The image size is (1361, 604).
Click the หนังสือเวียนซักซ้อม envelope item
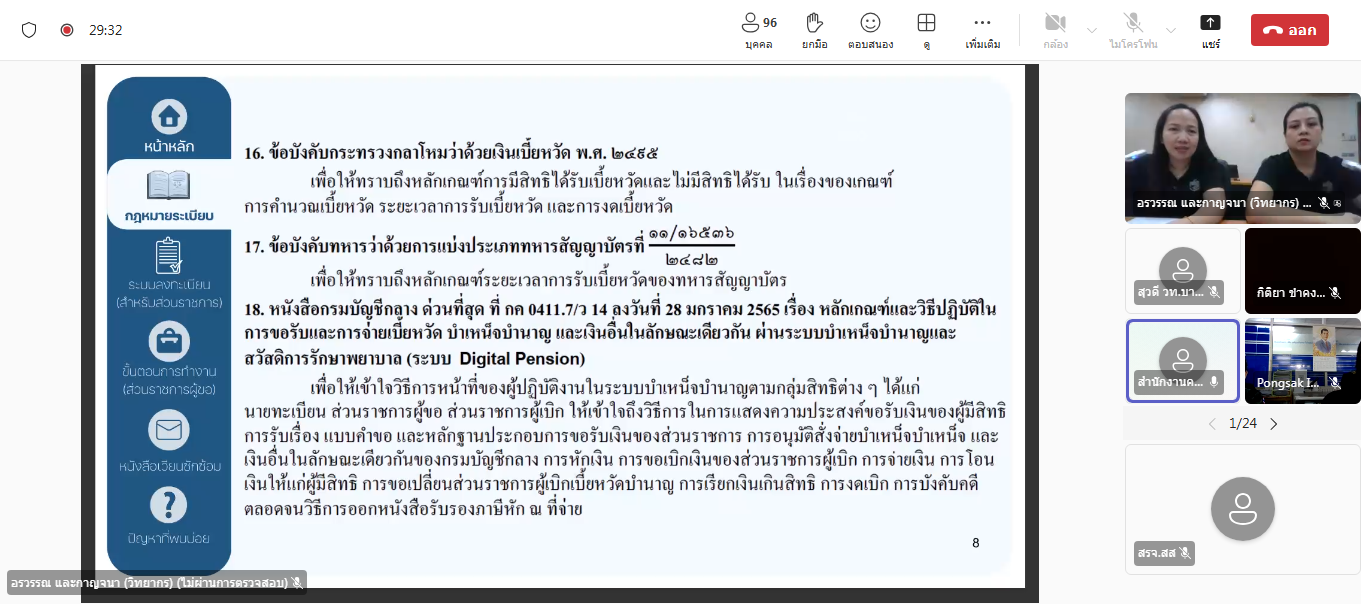click(169, 442)
